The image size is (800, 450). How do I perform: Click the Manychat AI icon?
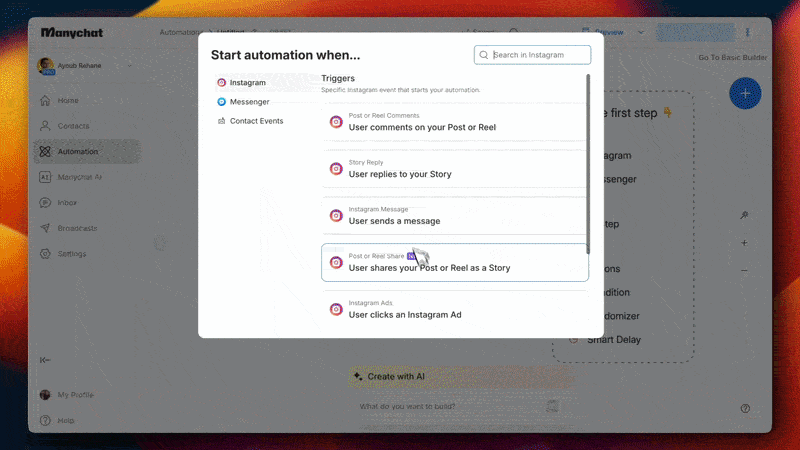click(45, 177)
